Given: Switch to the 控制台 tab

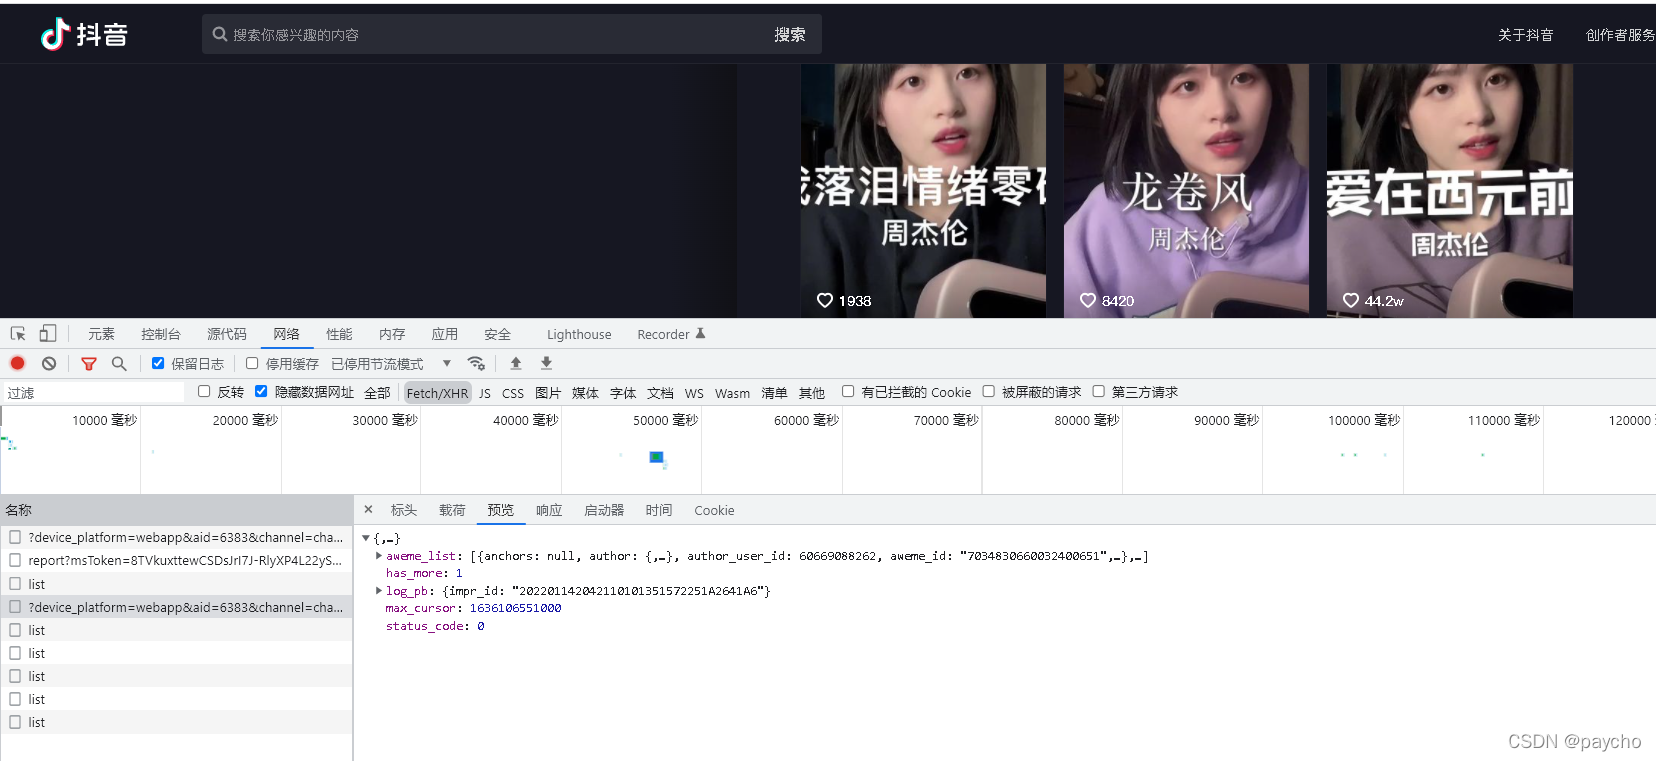Looking at the screenshot, I should point(161,334).
